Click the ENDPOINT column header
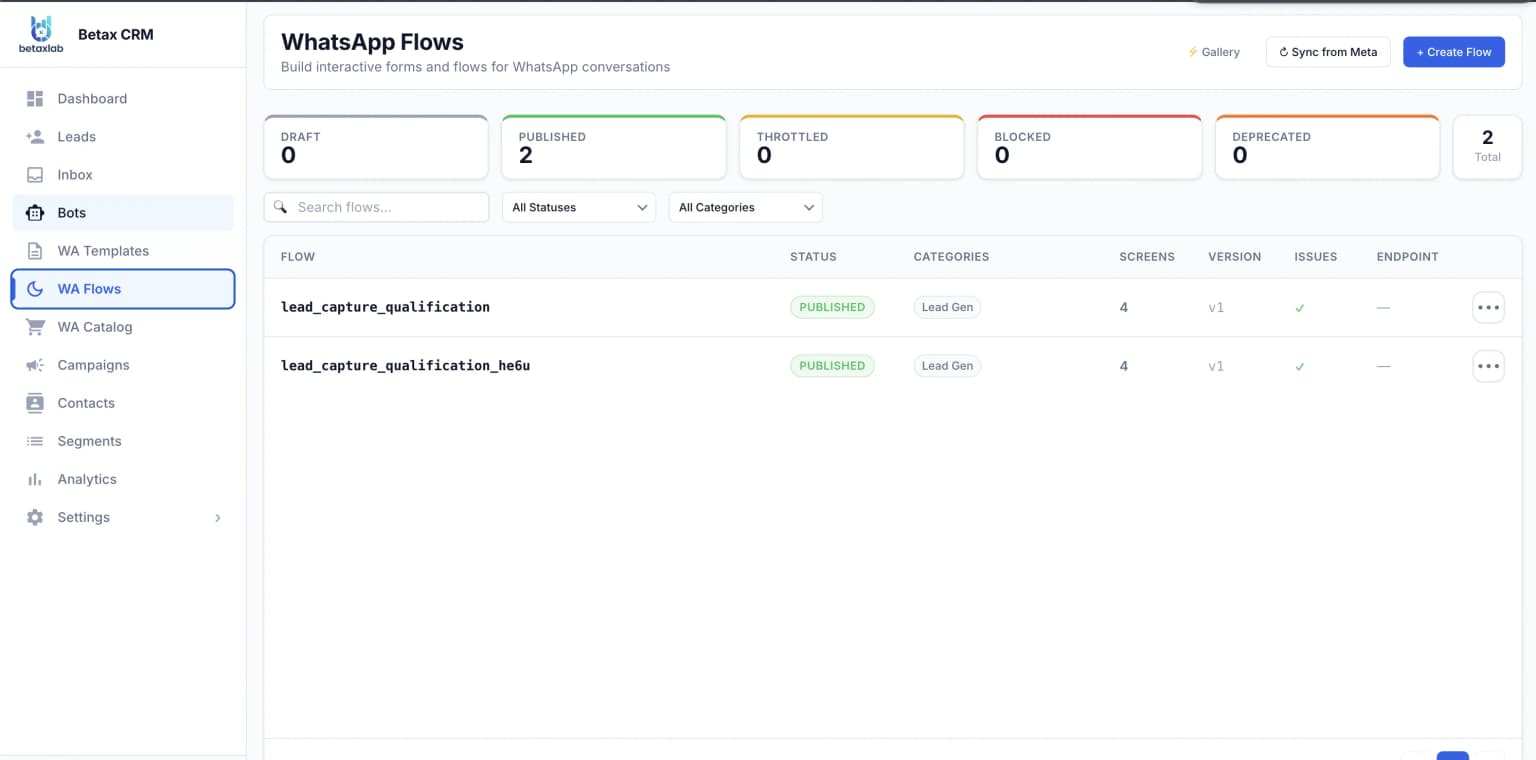 tap(1407, 257)
